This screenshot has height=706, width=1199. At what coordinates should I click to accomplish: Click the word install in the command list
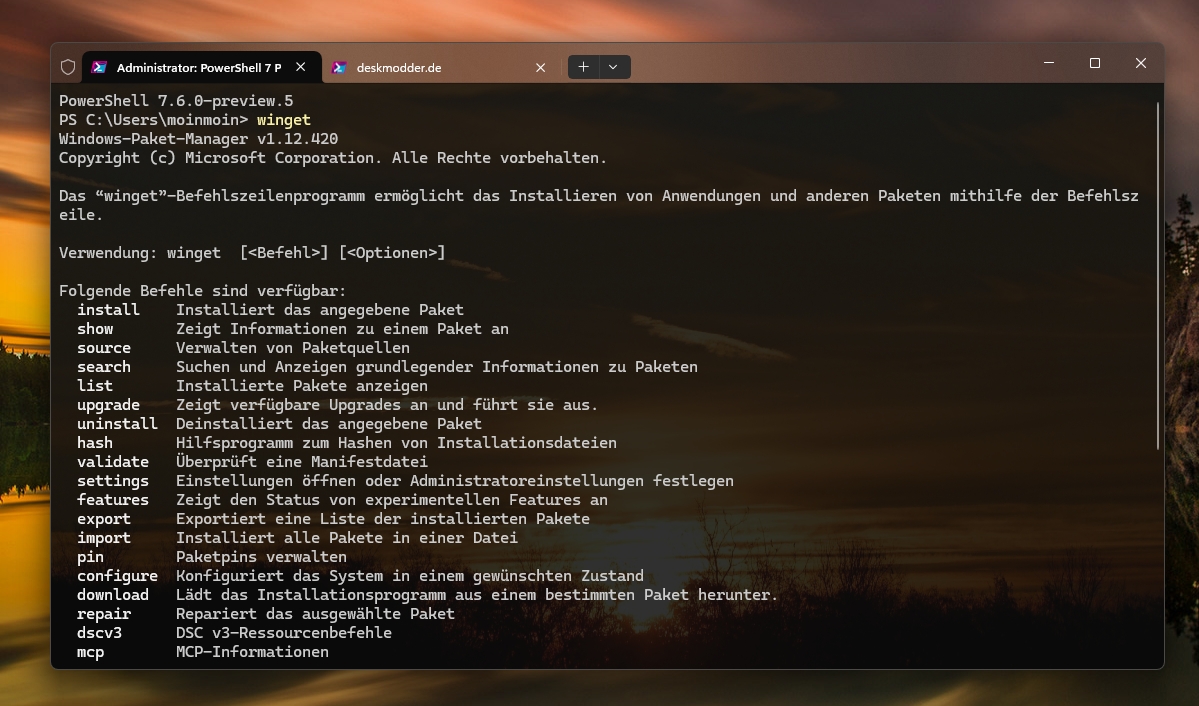(108, 310)
